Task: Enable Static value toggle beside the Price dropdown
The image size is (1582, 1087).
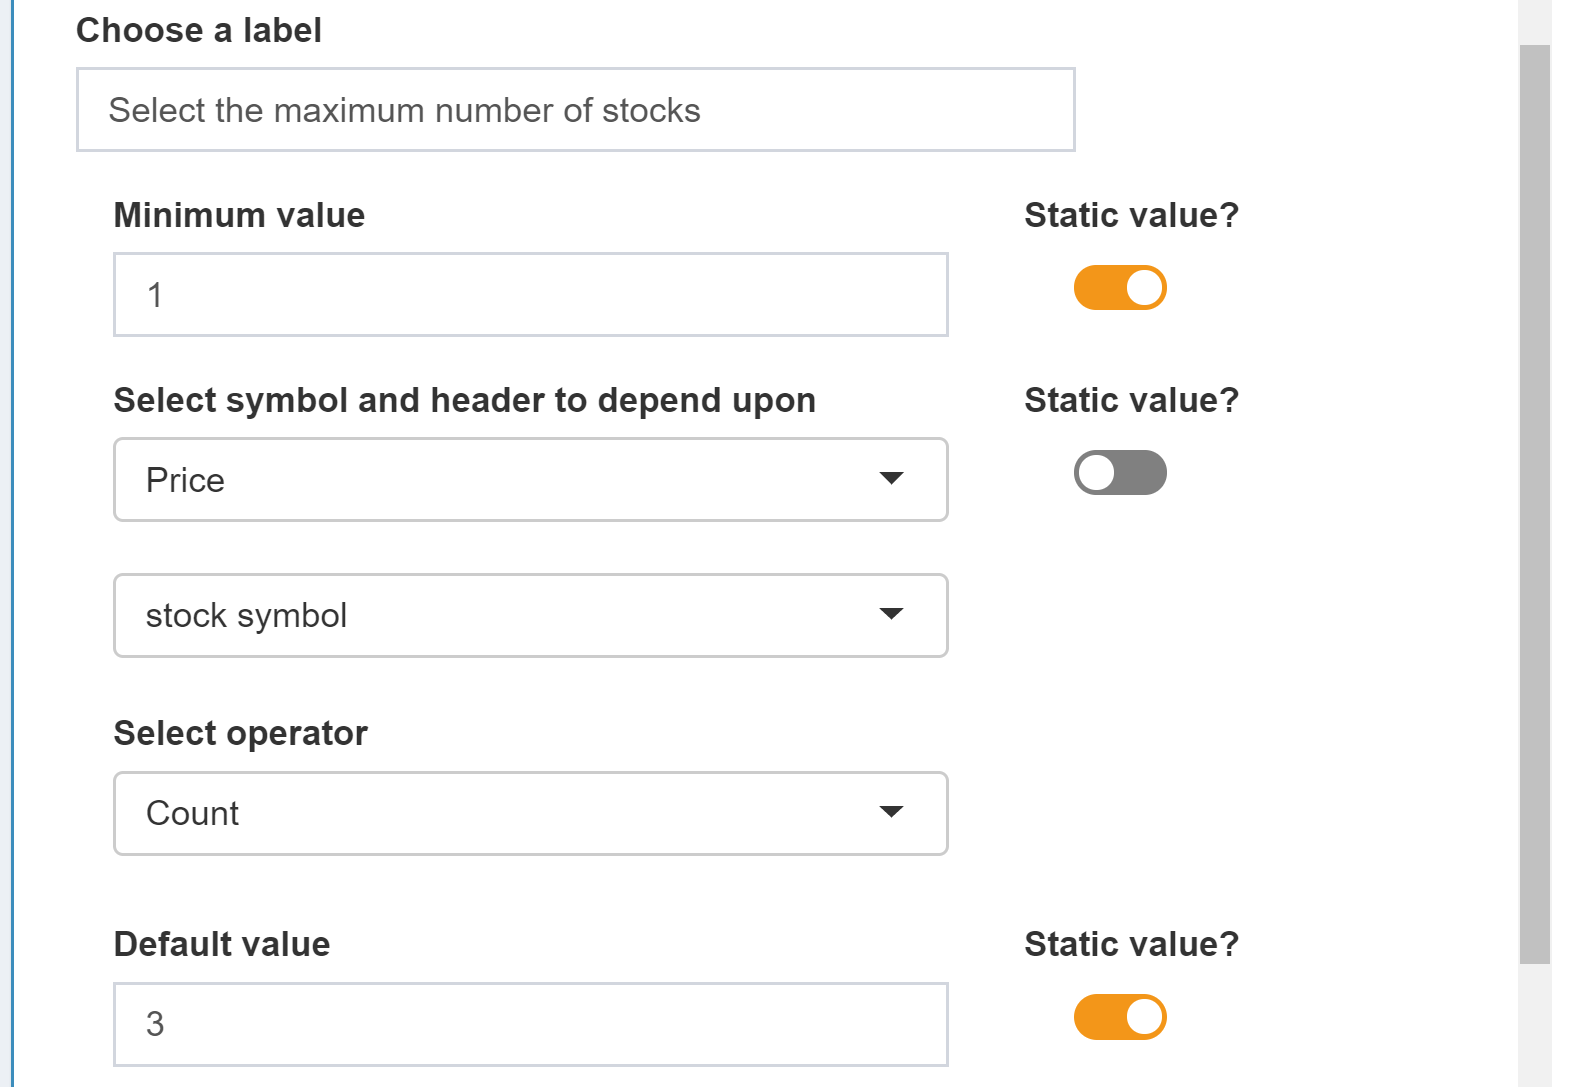Action: [1119, 473]
